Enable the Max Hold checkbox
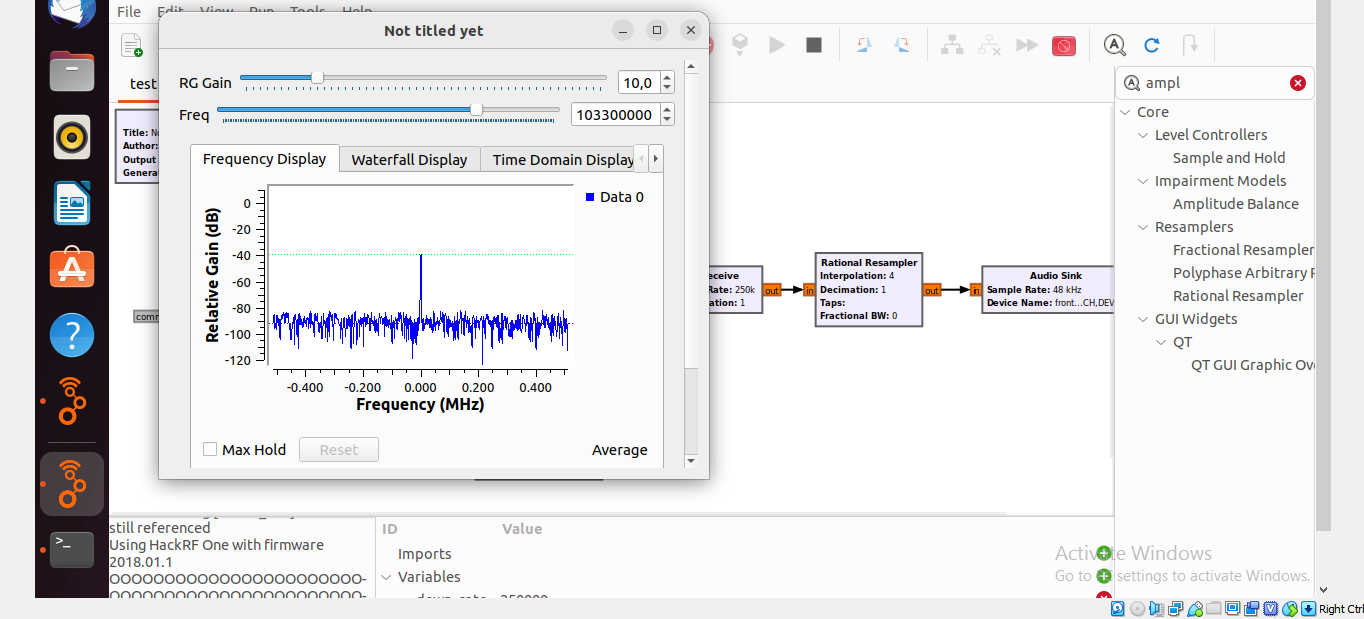 (x=210, y=449)
